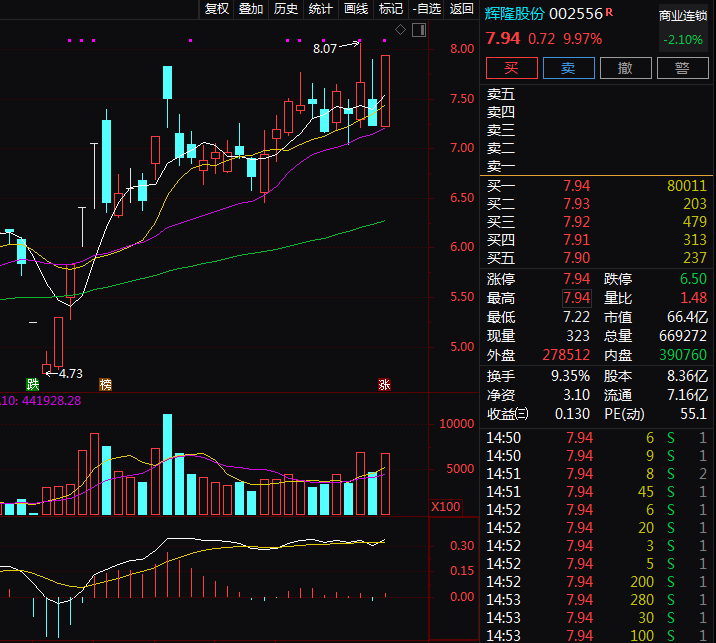716x643 pixels.
Task: Click the 9.97% change percentage
Action: [582, 39]
